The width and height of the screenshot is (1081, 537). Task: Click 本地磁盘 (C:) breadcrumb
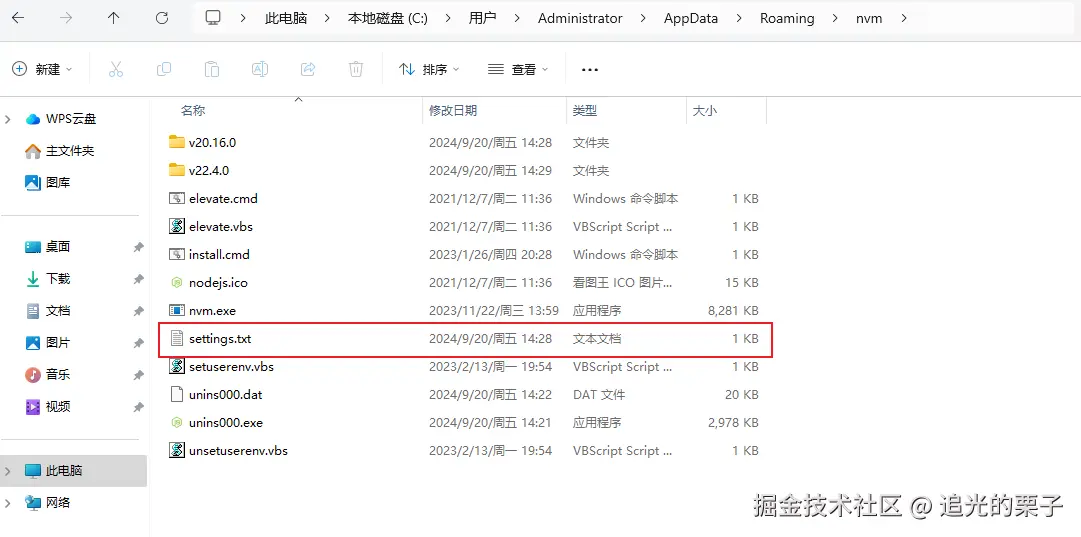[x=387, y=19]
